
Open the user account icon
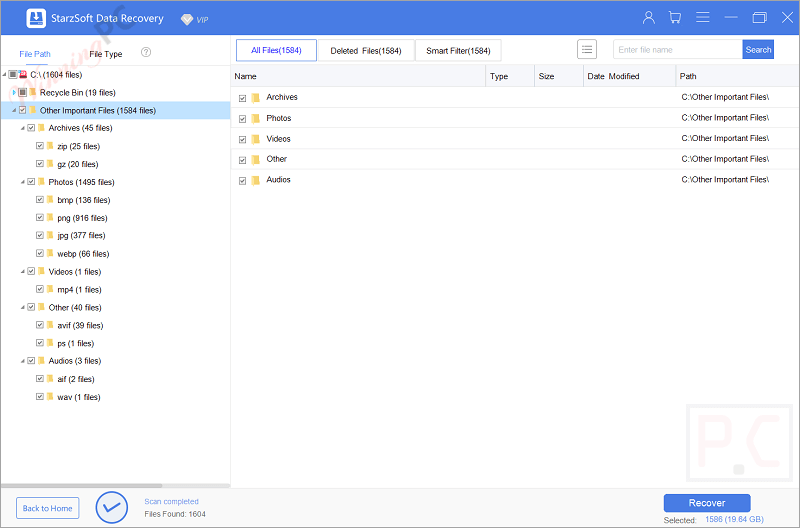click(648, 18)
